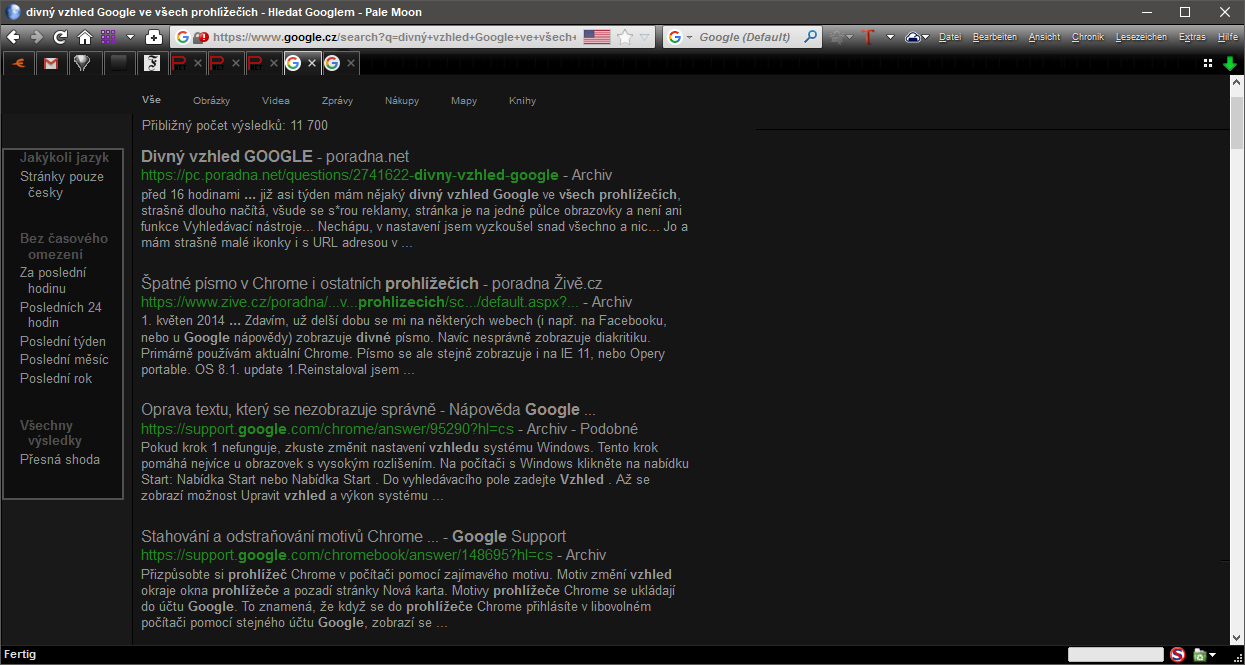Image resolution: width=1245 pixels, height=665 pixels.
Task: Click the red S blocker icon in status bar
Action: [x=1177, y=655]
